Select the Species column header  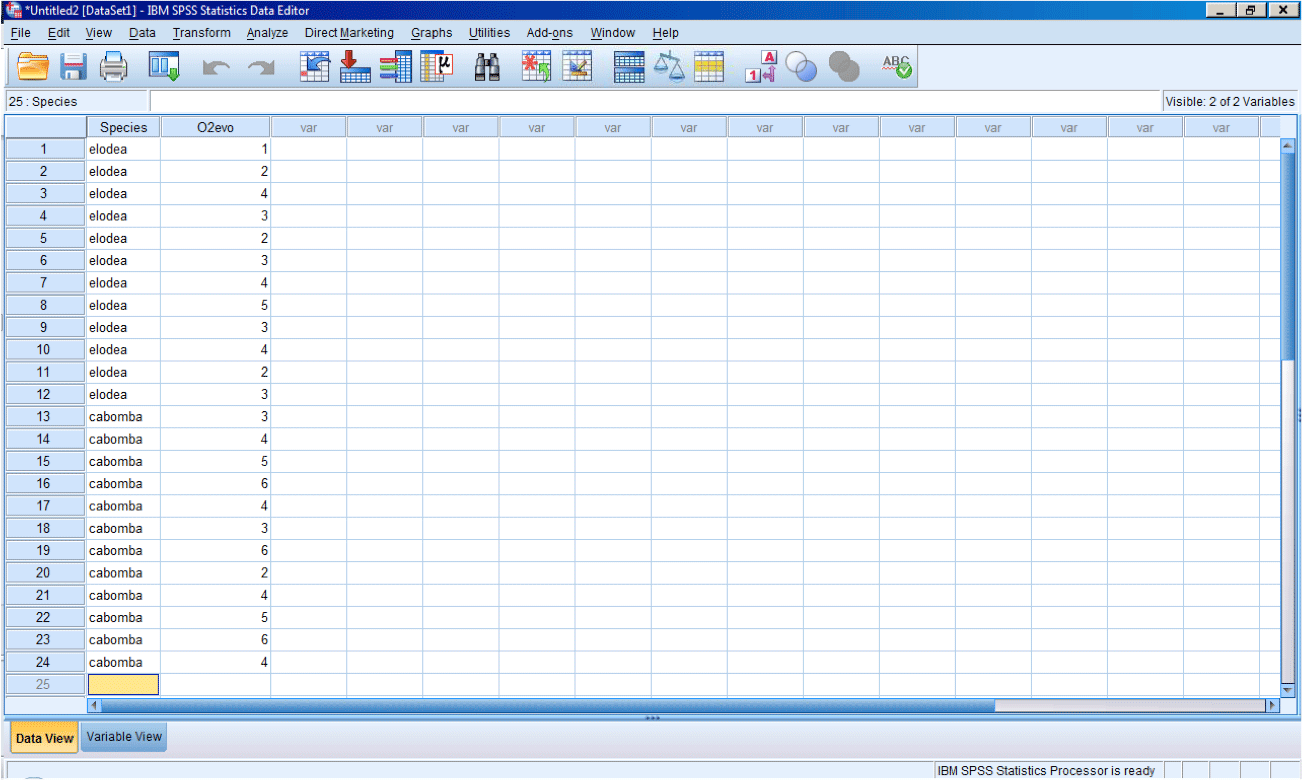(123, 127)
